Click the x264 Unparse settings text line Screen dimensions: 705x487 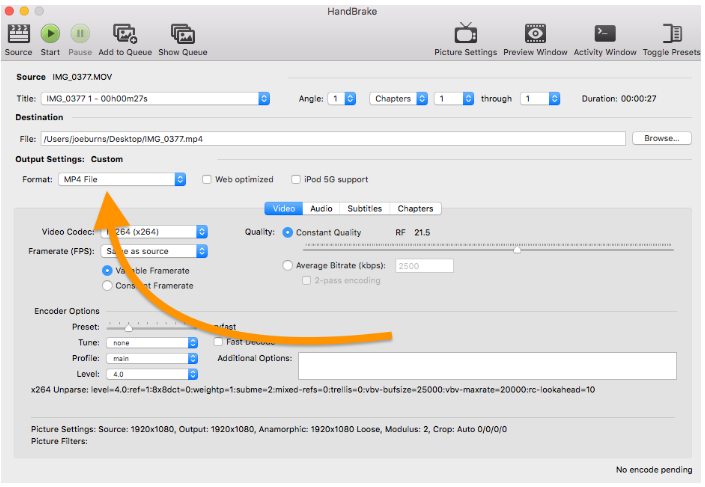(x=312, y=390)
